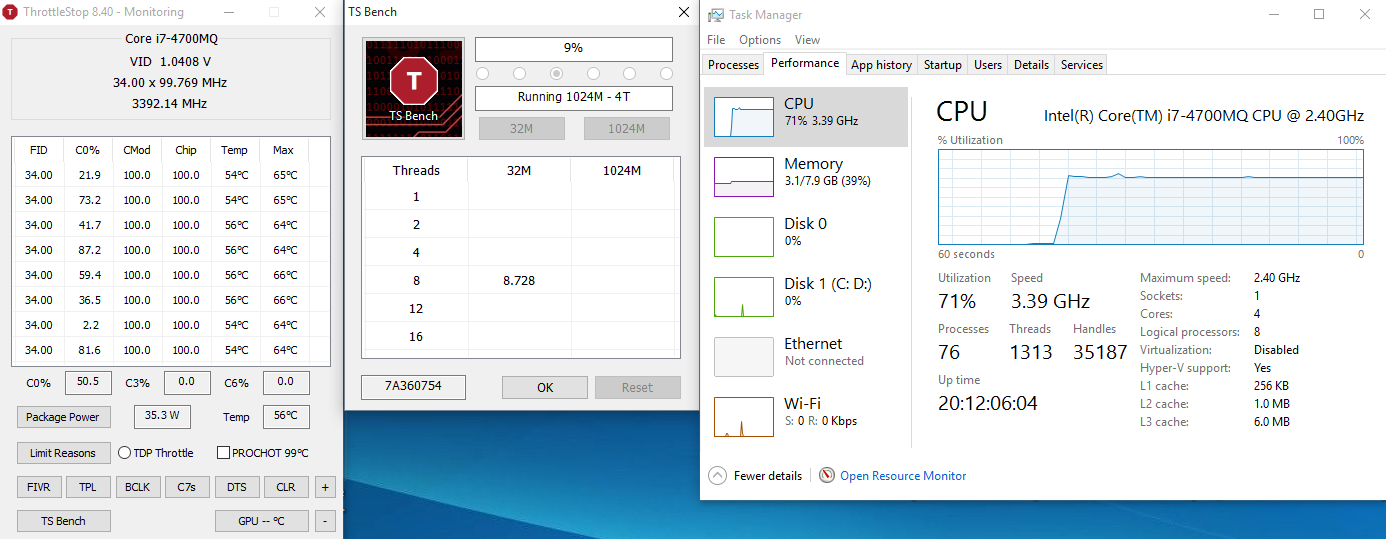Click Task Manager title bar icon
Viewport: 1386px width, 539px height.
pos(716,14)
